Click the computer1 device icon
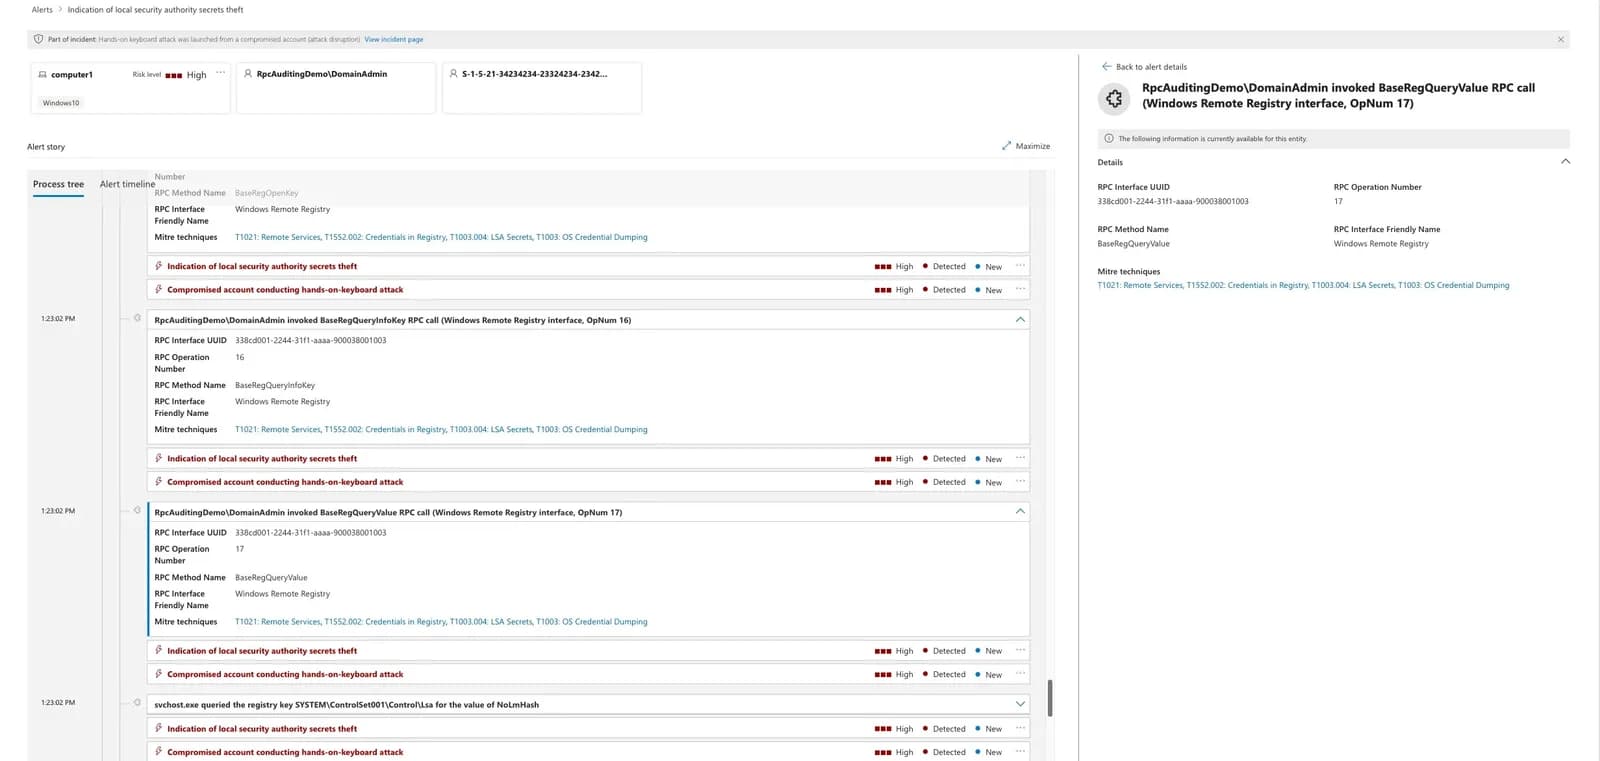 42,75
